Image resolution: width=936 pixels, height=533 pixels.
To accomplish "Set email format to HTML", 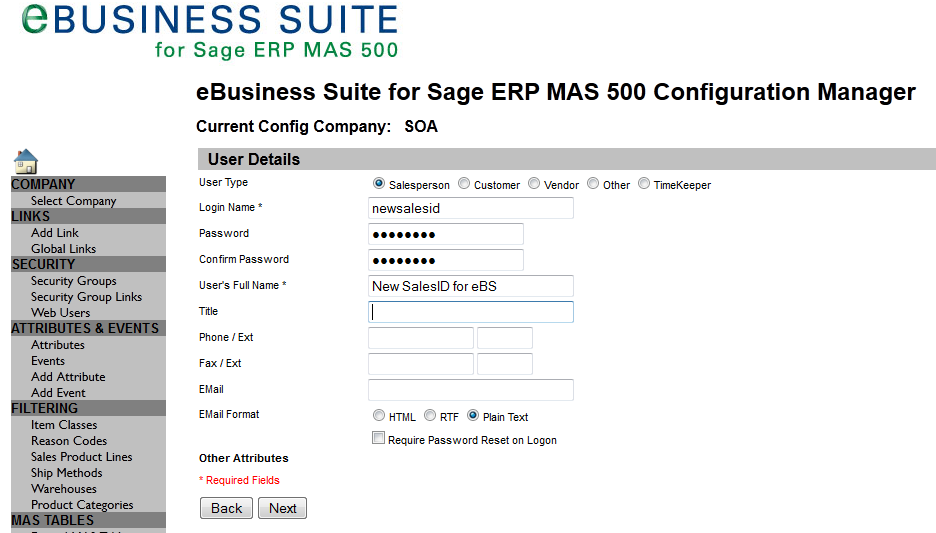I will 378,416.
